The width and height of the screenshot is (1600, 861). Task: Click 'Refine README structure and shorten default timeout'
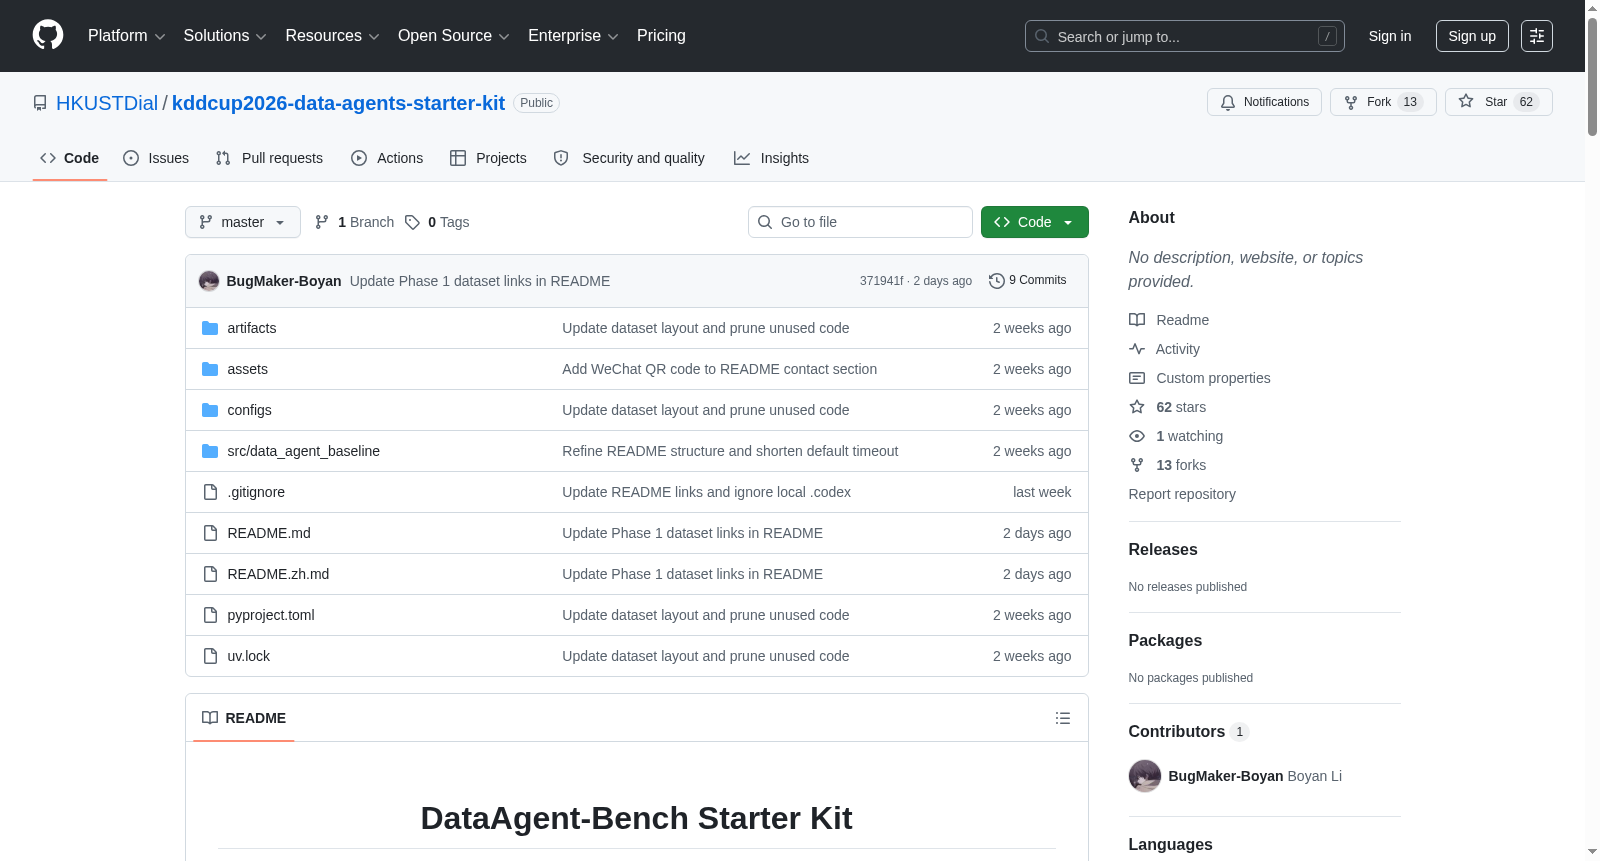tap(730, 451)
